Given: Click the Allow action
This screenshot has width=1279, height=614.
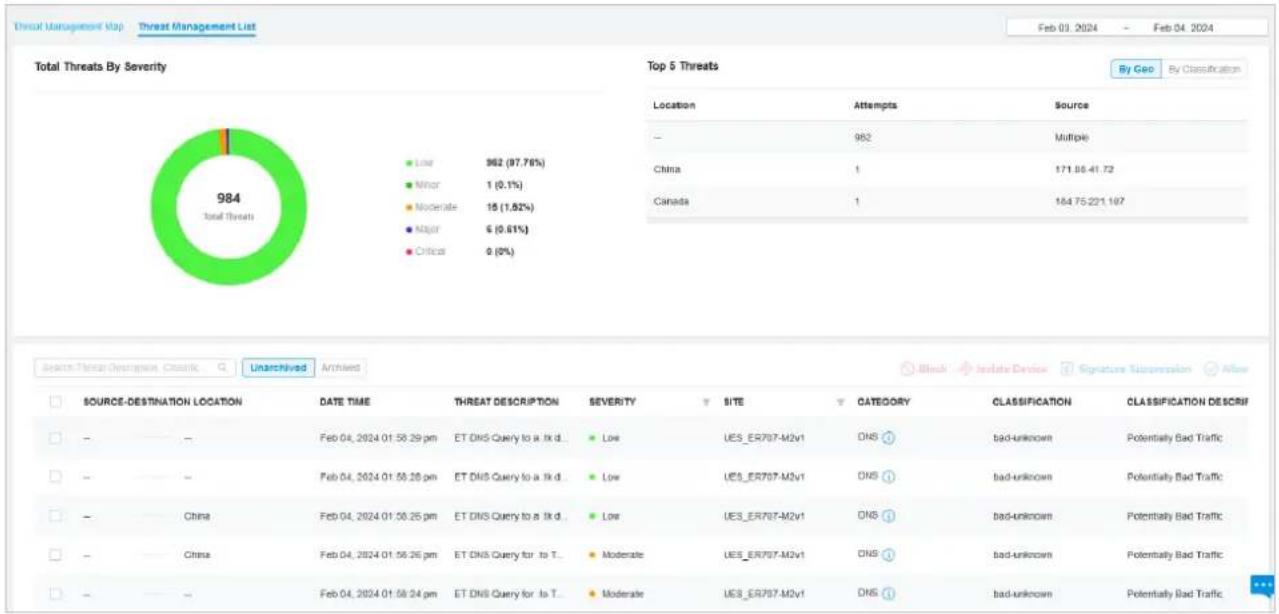Looking at the screenshot, I should click(x=1227, y=369).
